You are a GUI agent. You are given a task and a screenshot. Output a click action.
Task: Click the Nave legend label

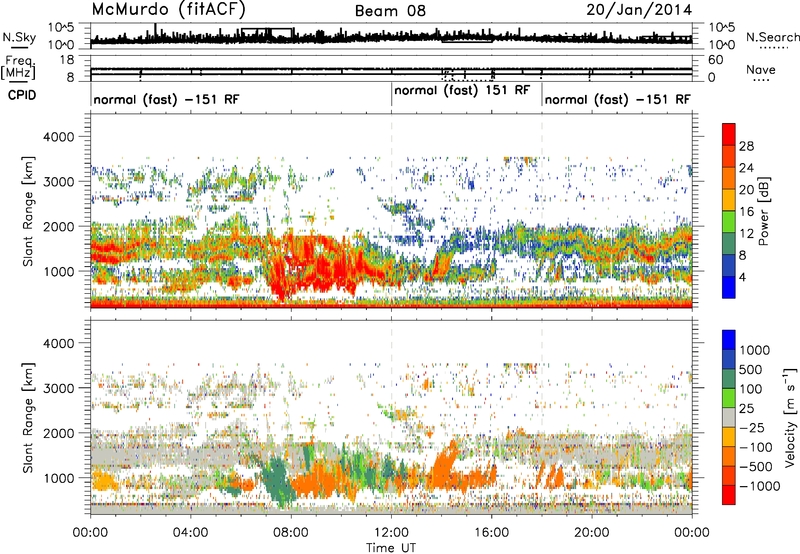(x=761, y=70)
